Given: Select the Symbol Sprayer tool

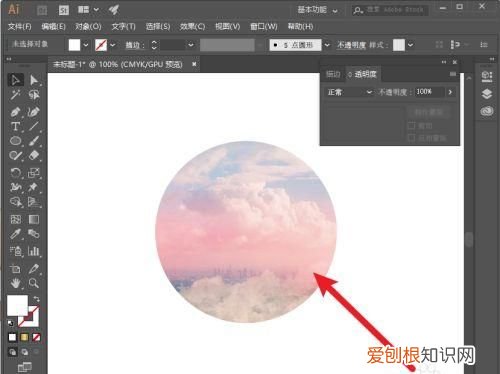Looking at the screenshot, I should pyautogui.click(x=15, y=251).
